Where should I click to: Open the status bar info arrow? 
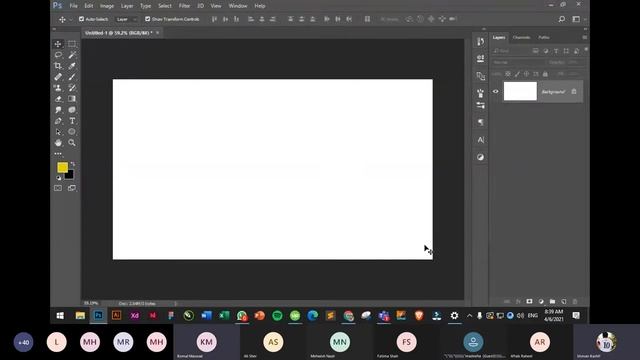tap(176, 303)
